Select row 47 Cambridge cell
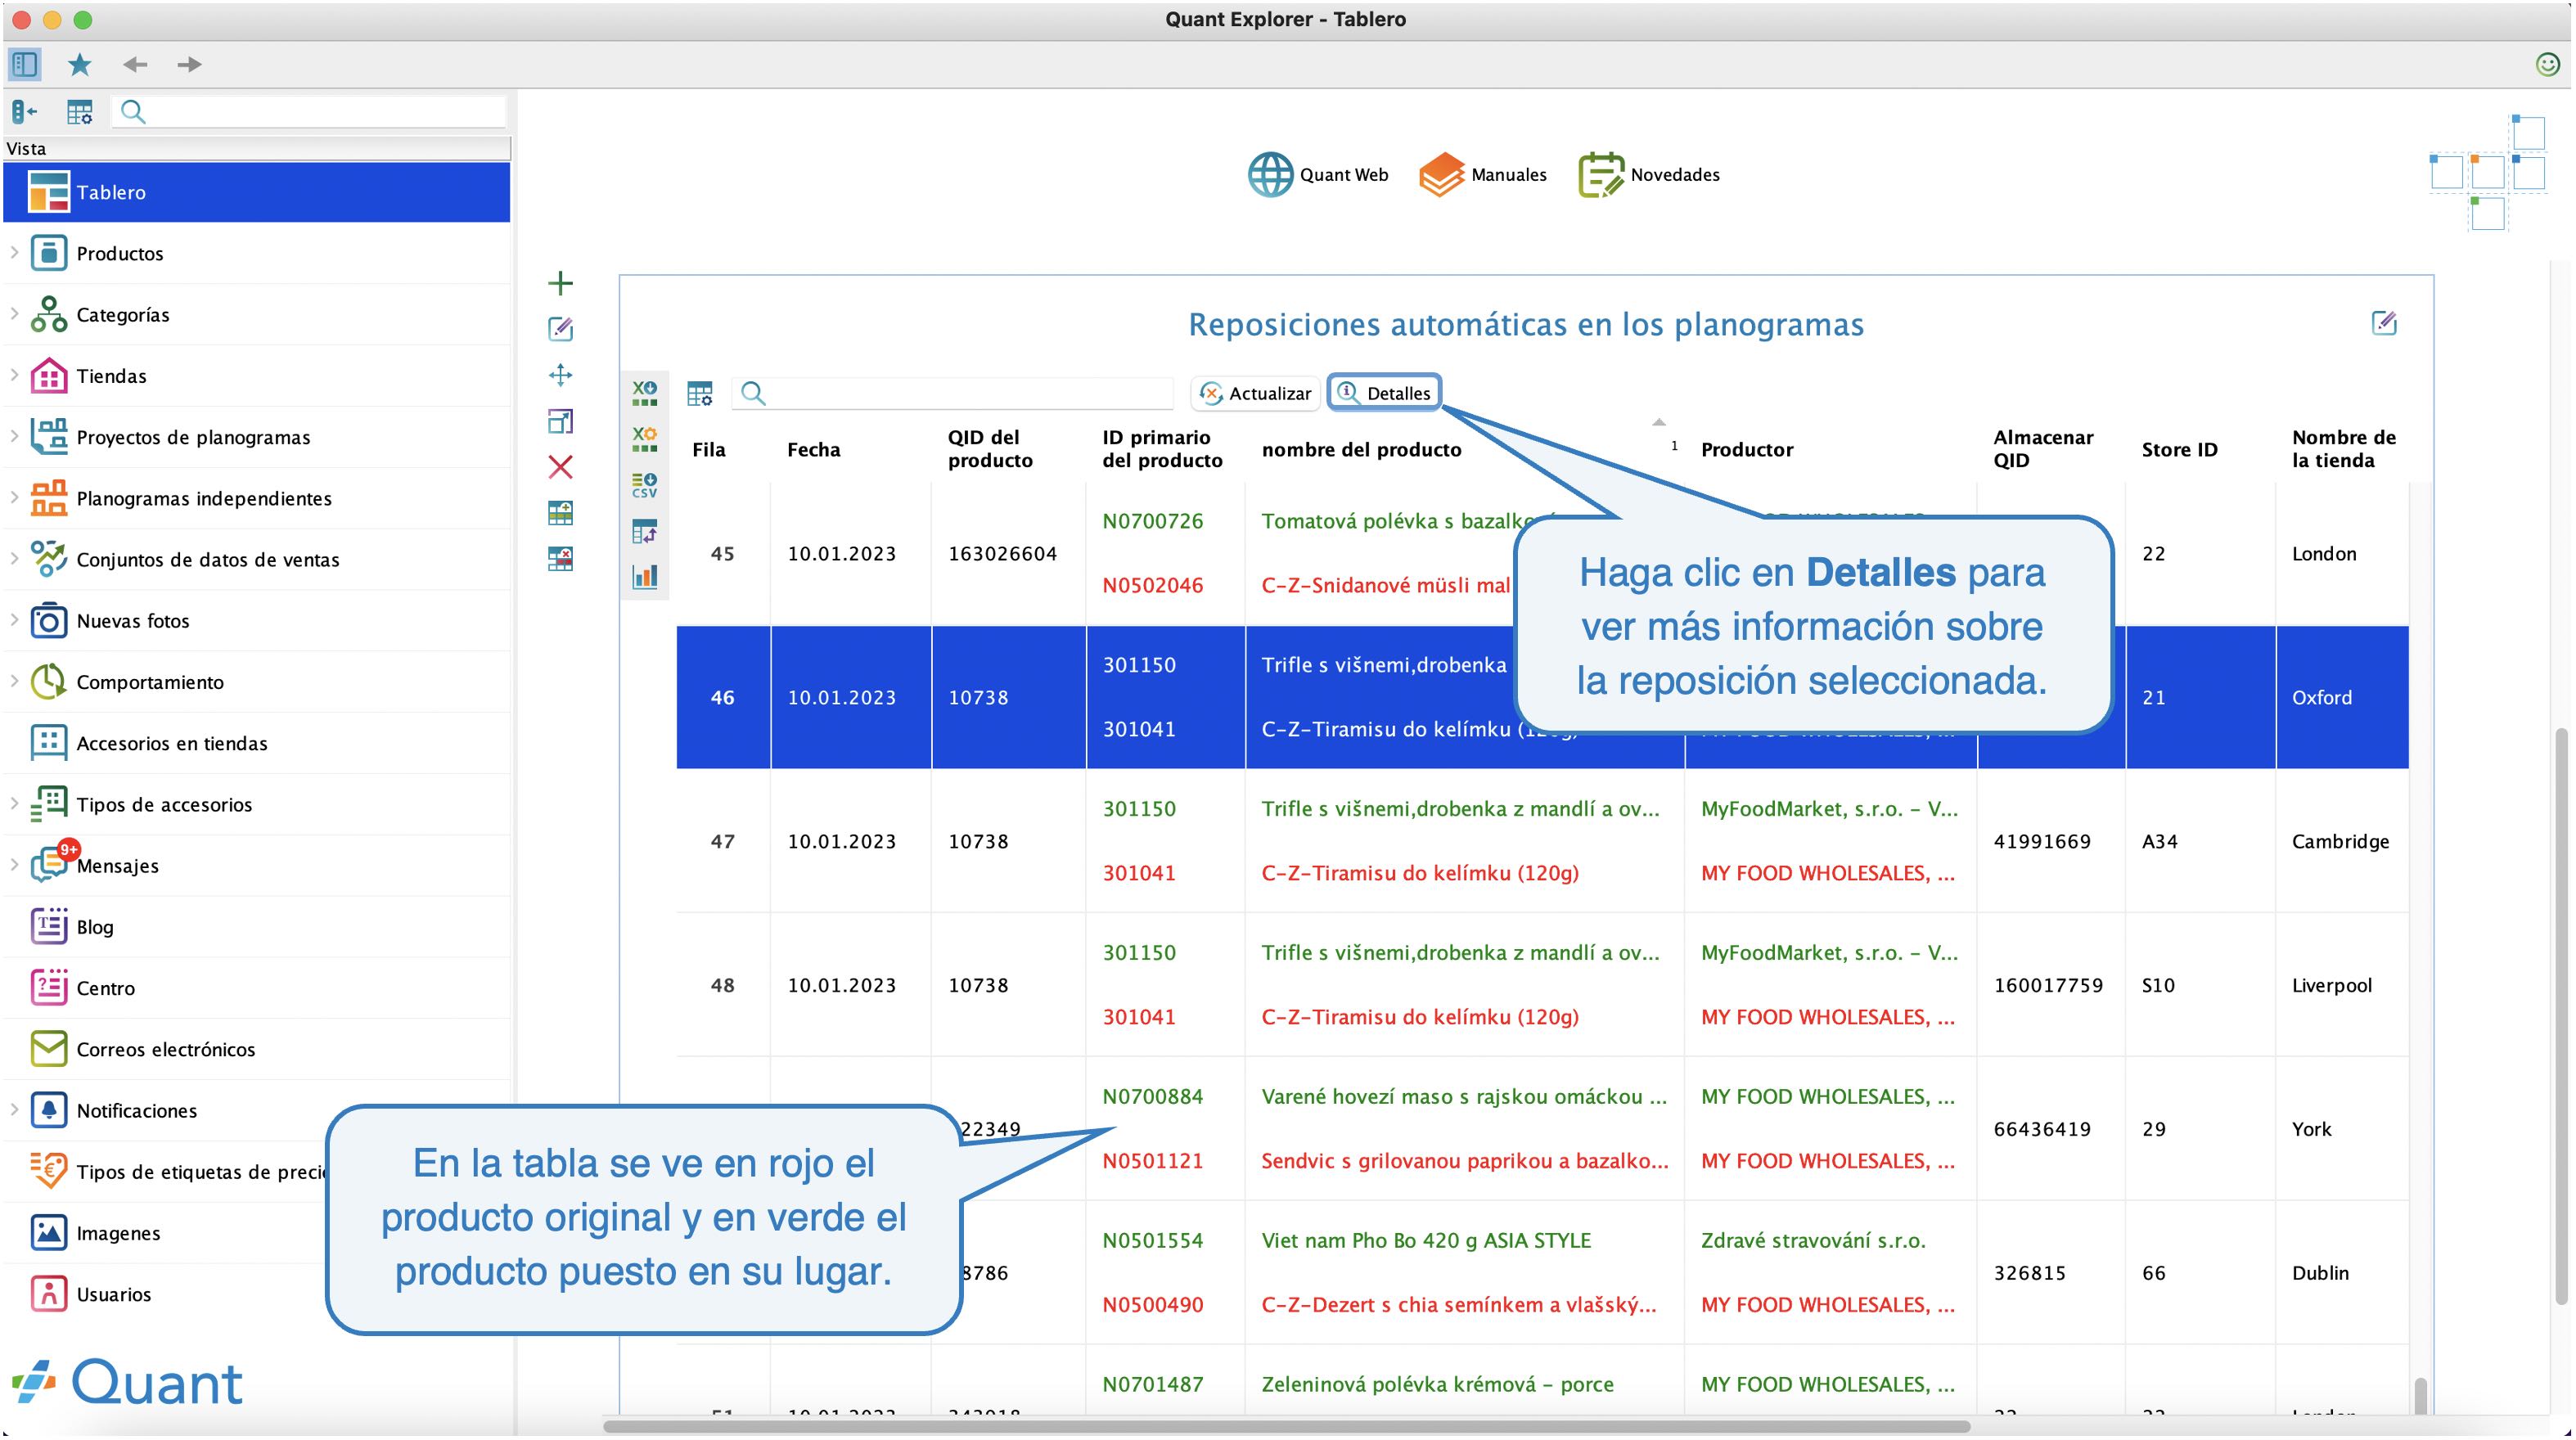Screen dimensions: 2576x1440 (2340, 841)
